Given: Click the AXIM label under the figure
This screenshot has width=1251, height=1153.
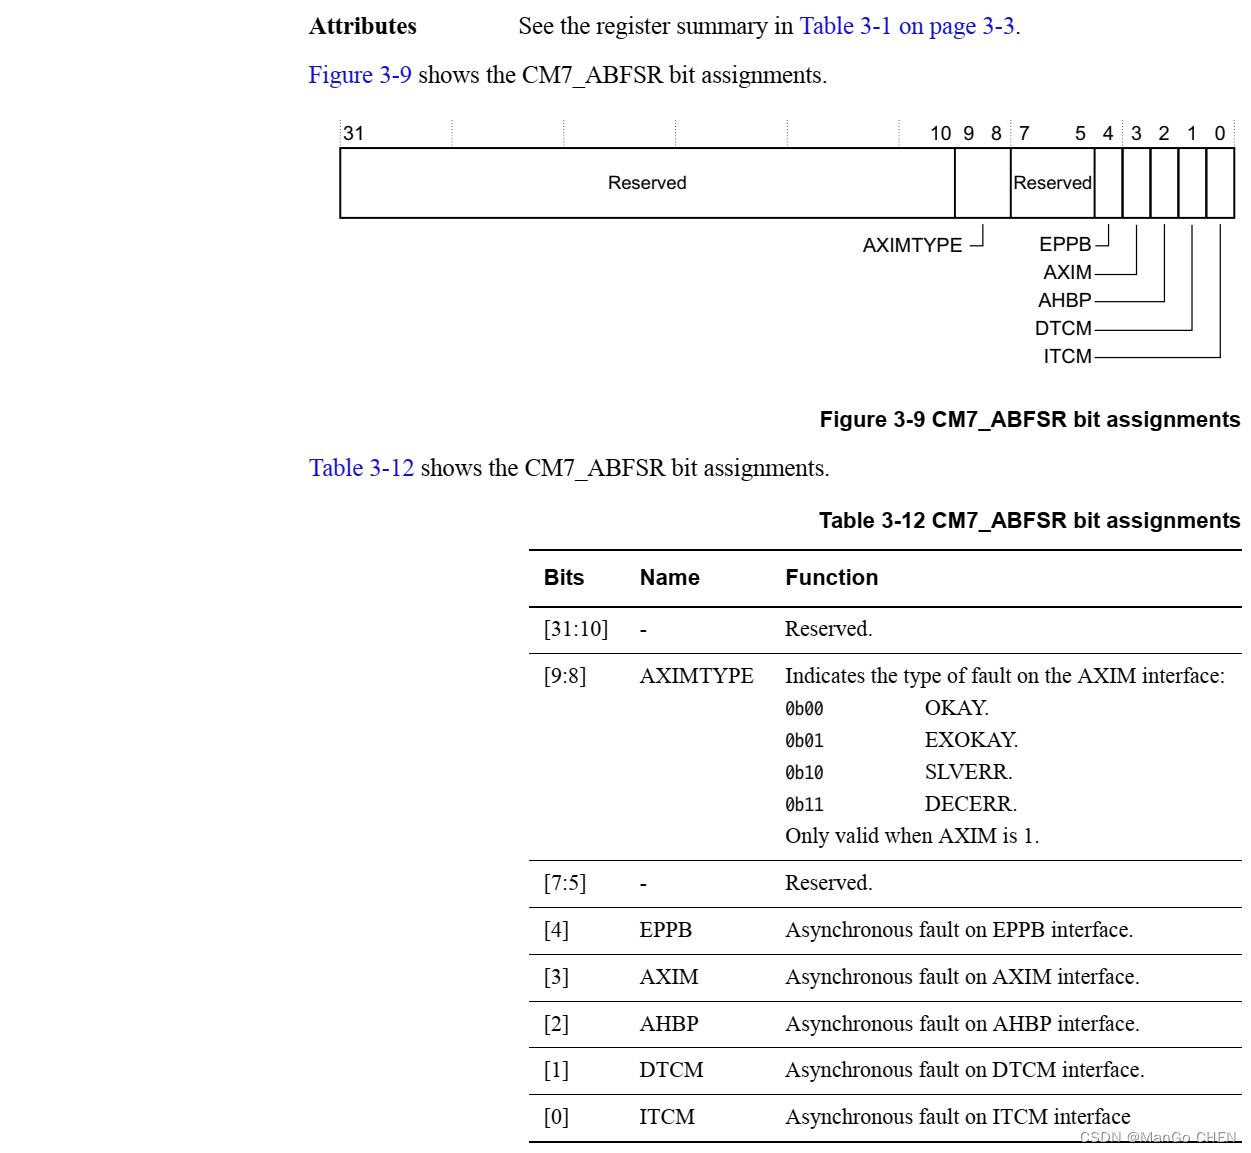Looking at the screenshot, I should pos(1068,272).
